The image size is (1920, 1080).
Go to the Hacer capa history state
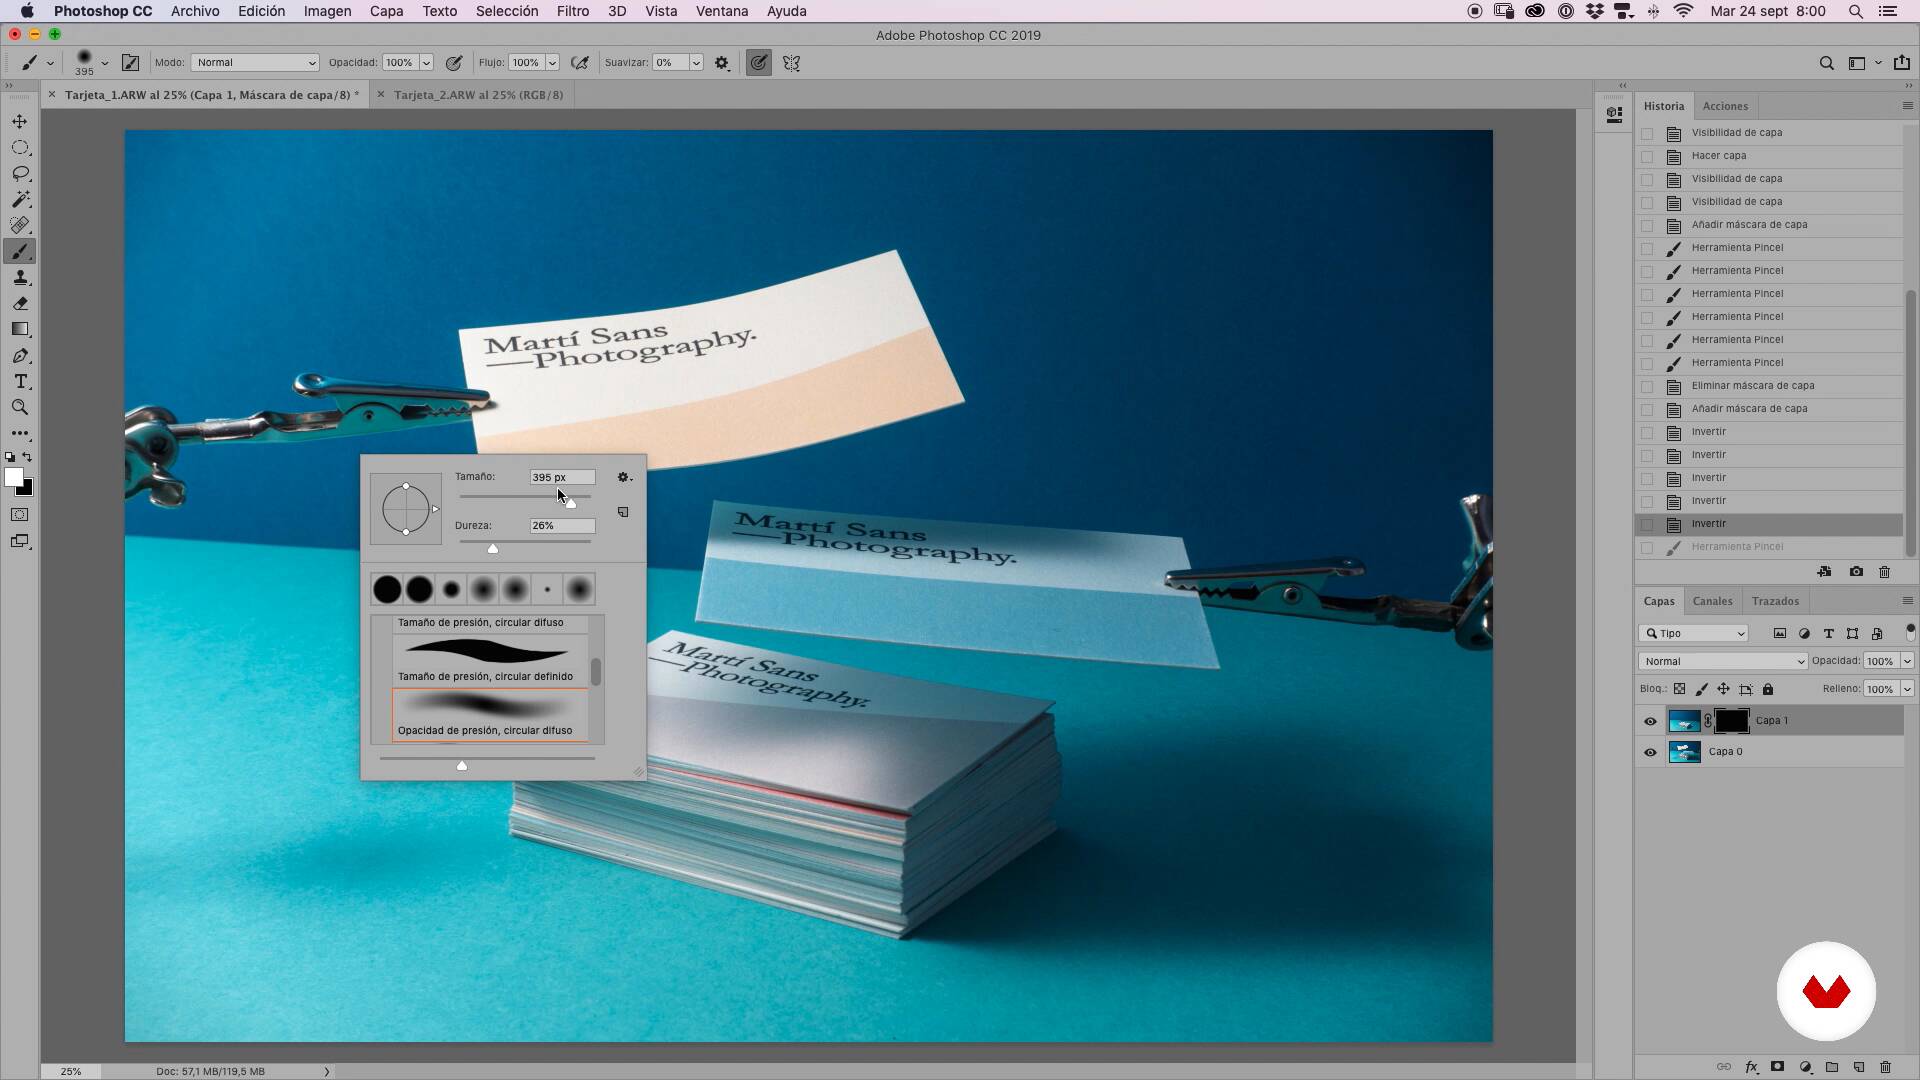(1769, 156)
